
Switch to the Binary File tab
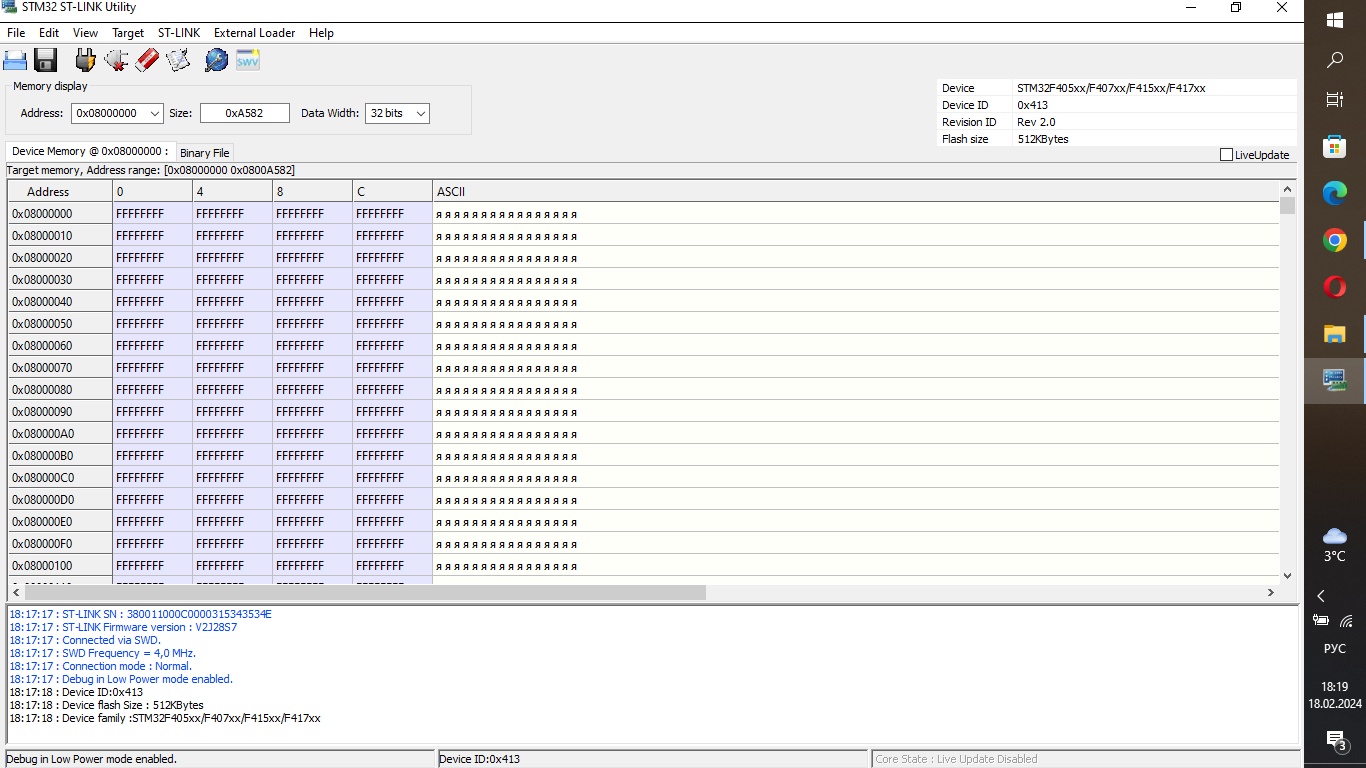pos(205,153)
